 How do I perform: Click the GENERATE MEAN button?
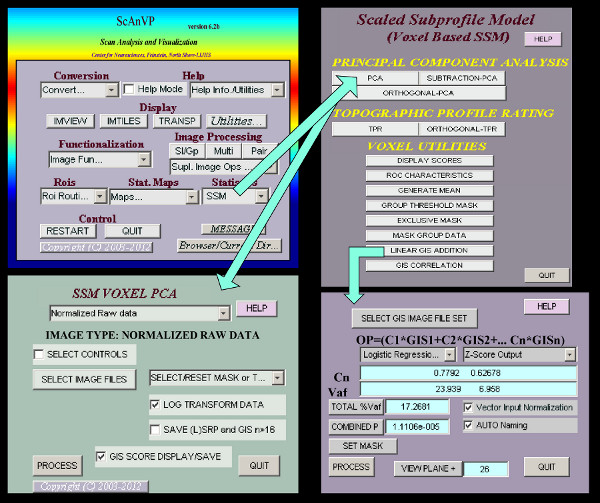429,190
